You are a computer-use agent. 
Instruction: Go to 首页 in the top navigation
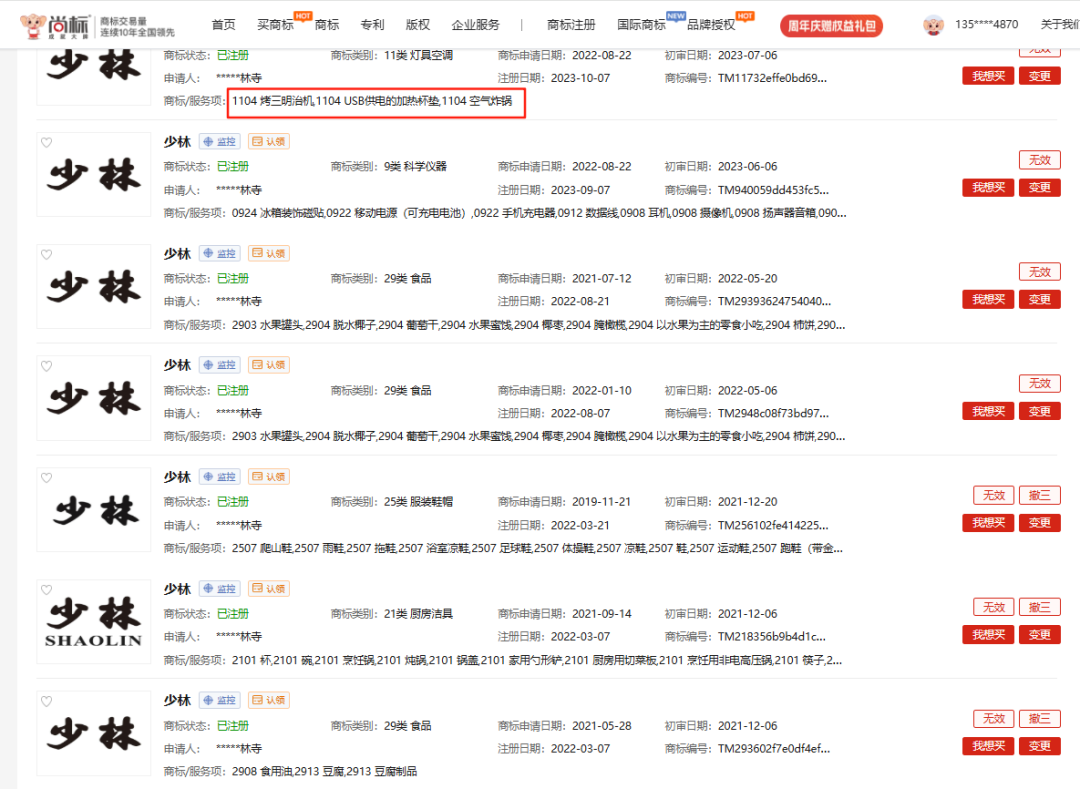tap(223, 25)
